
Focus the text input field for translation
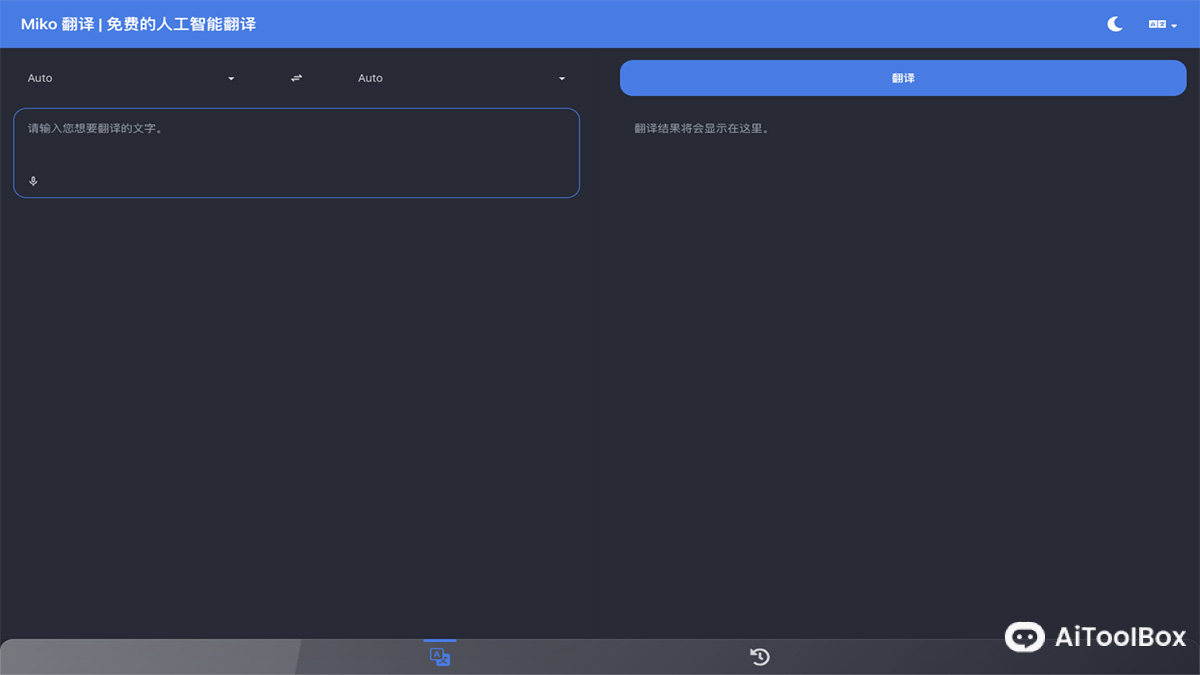[x=296, y=150]
